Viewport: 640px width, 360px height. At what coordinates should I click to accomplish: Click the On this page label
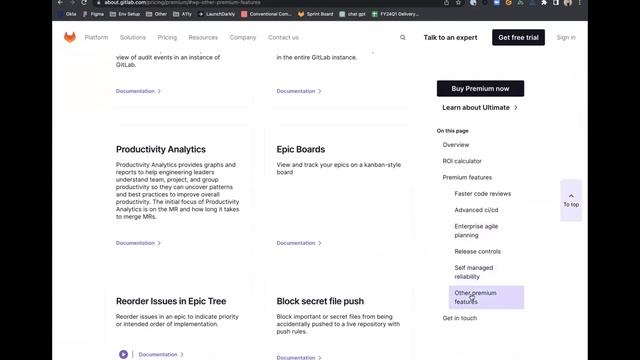tap(453, 131)
